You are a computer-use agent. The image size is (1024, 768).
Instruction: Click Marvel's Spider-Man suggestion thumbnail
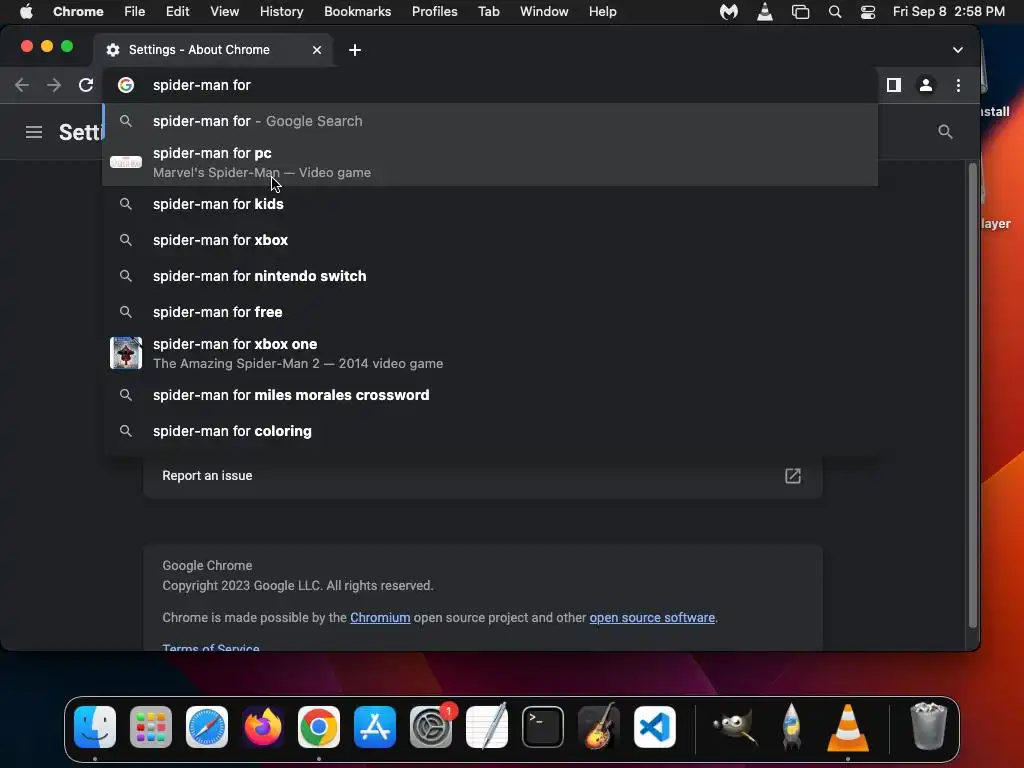click(x=126, y=162)
